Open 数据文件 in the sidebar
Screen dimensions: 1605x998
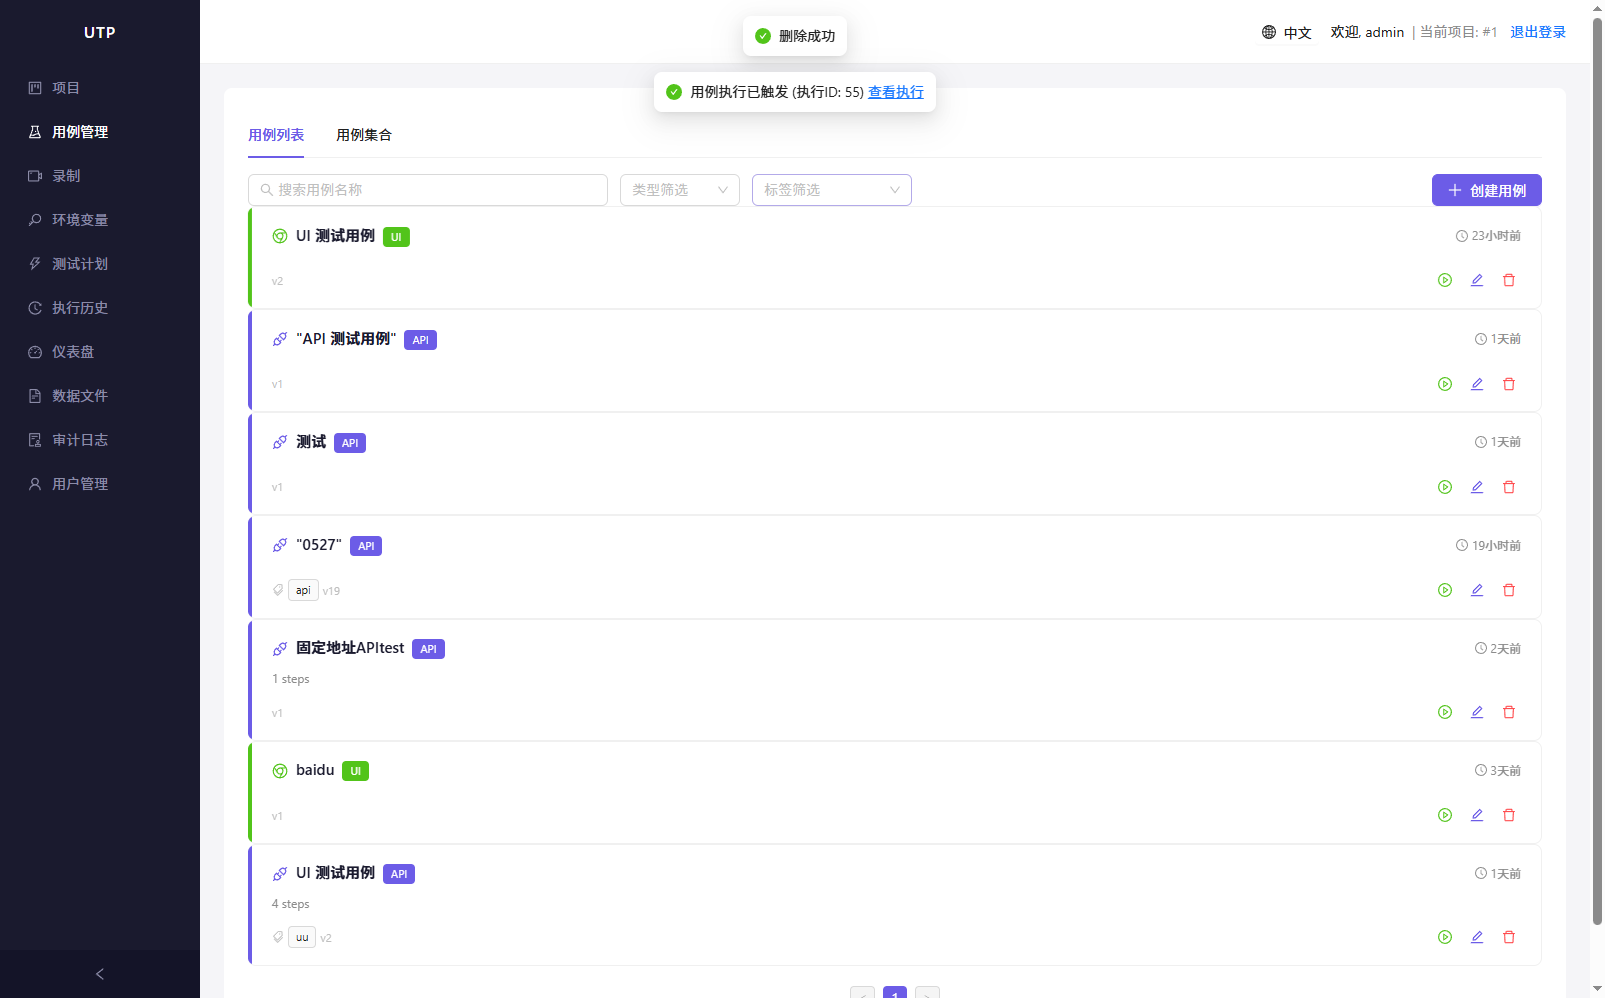point(100,396)
